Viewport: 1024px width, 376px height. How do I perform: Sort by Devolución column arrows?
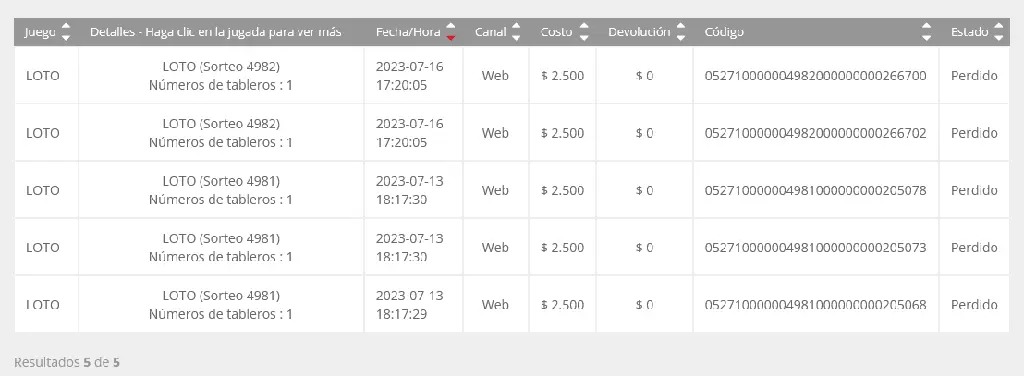681,32
